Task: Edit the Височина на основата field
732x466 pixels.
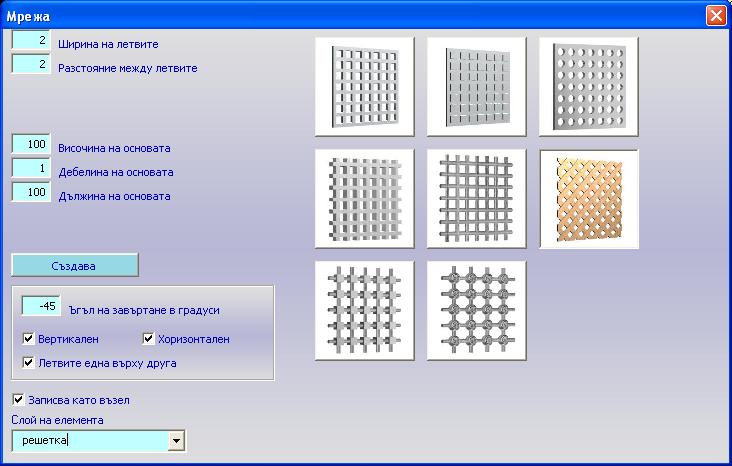Action: pyautogui.click(x=31, y=144)
